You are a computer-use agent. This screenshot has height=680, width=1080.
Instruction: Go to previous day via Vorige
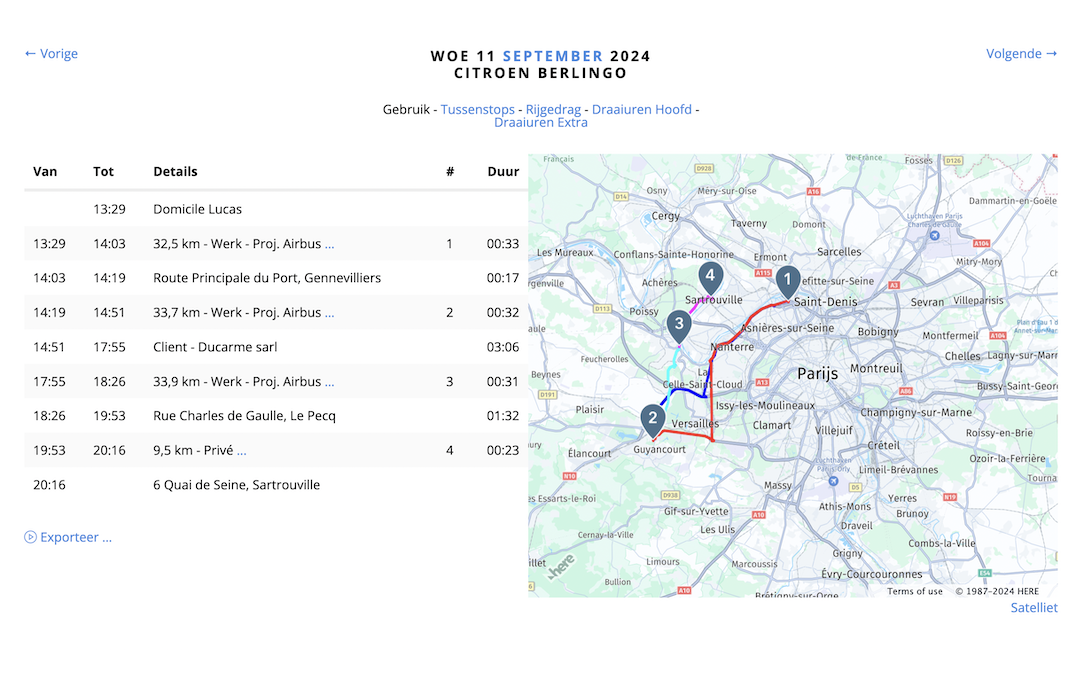[51, 54]
